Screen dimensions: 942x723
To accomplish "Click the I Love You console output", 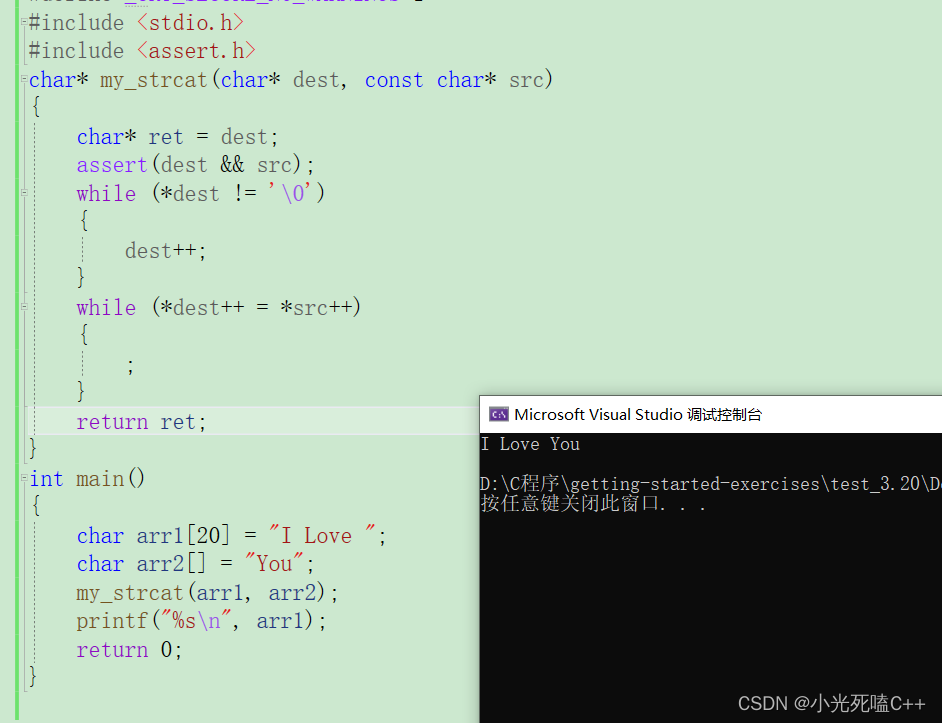I will tap(530, 444).
